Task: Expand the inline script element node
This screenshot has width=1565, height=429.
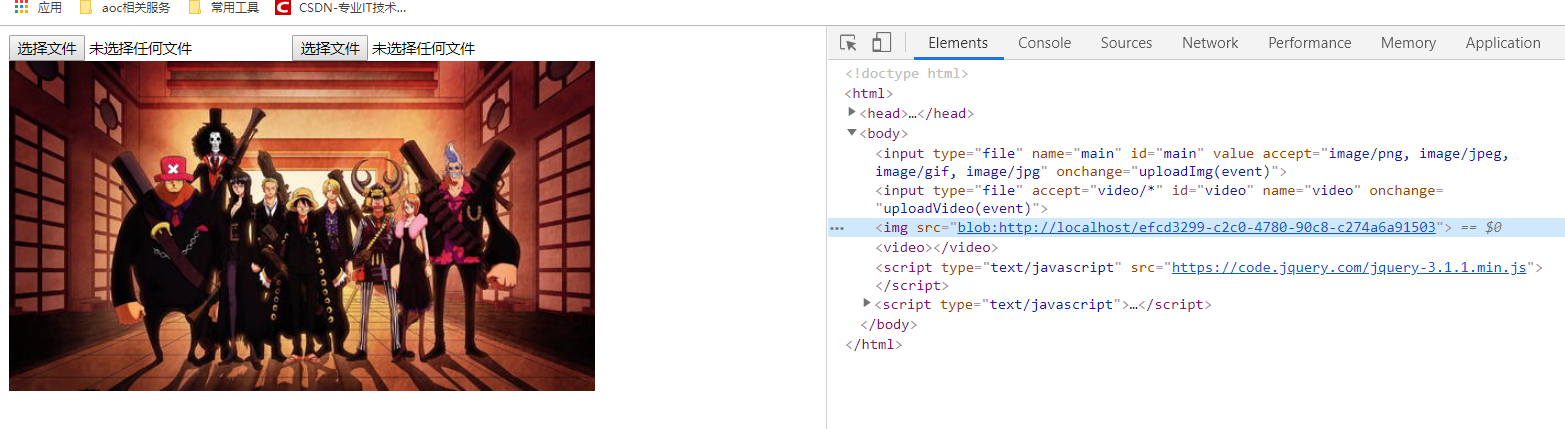Action: [868, 303]
